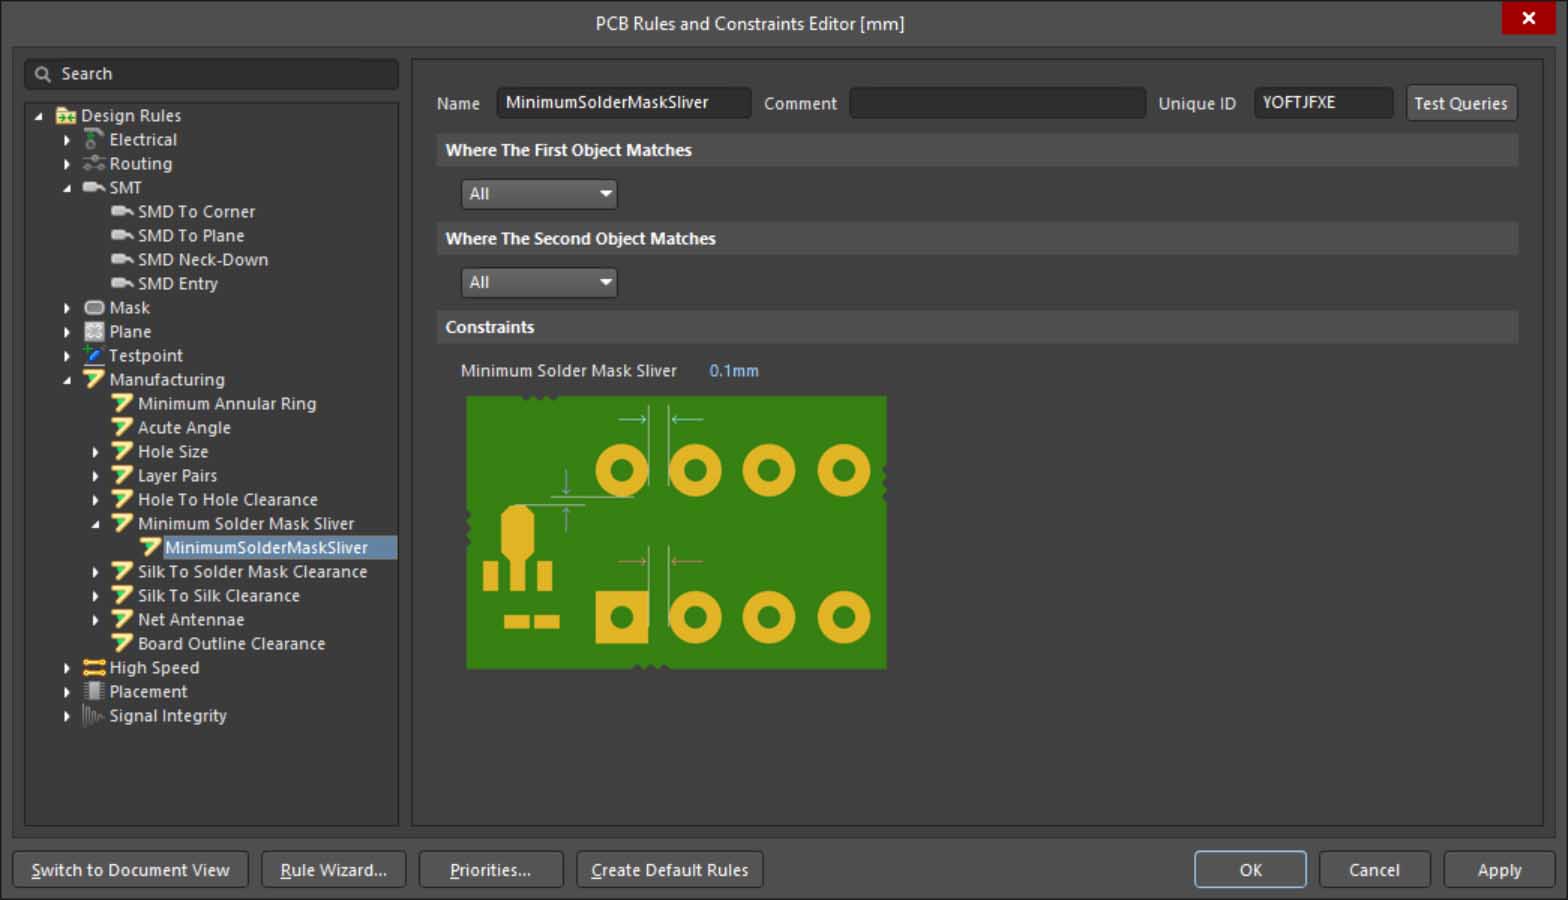Click Create Default Rules button
The image size is (1568, 900).
click(x=669, y=870)
